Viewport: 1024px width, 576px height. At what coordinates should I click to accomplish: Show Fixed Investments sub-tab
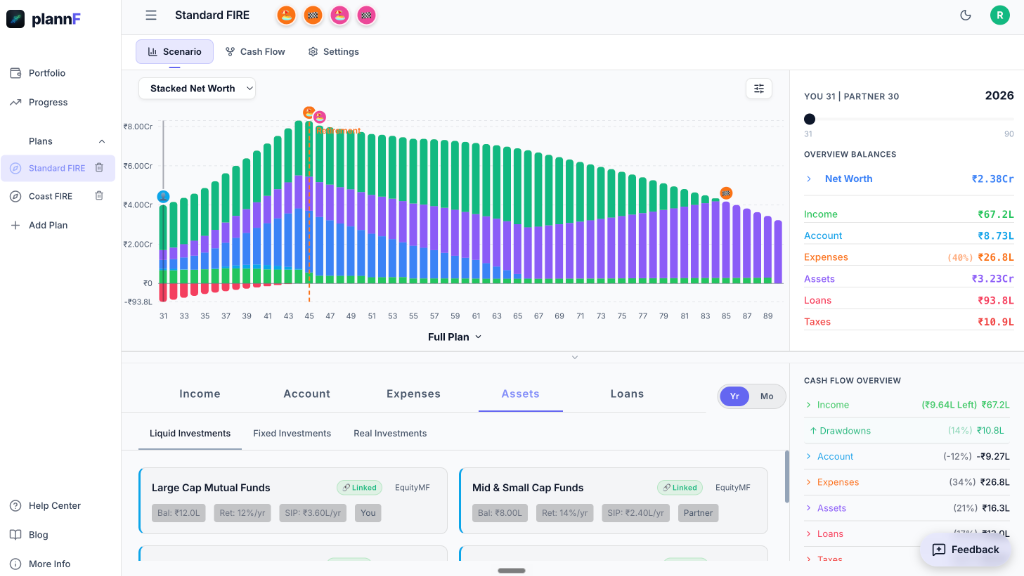pyautogui.click(x=292, y=434)
